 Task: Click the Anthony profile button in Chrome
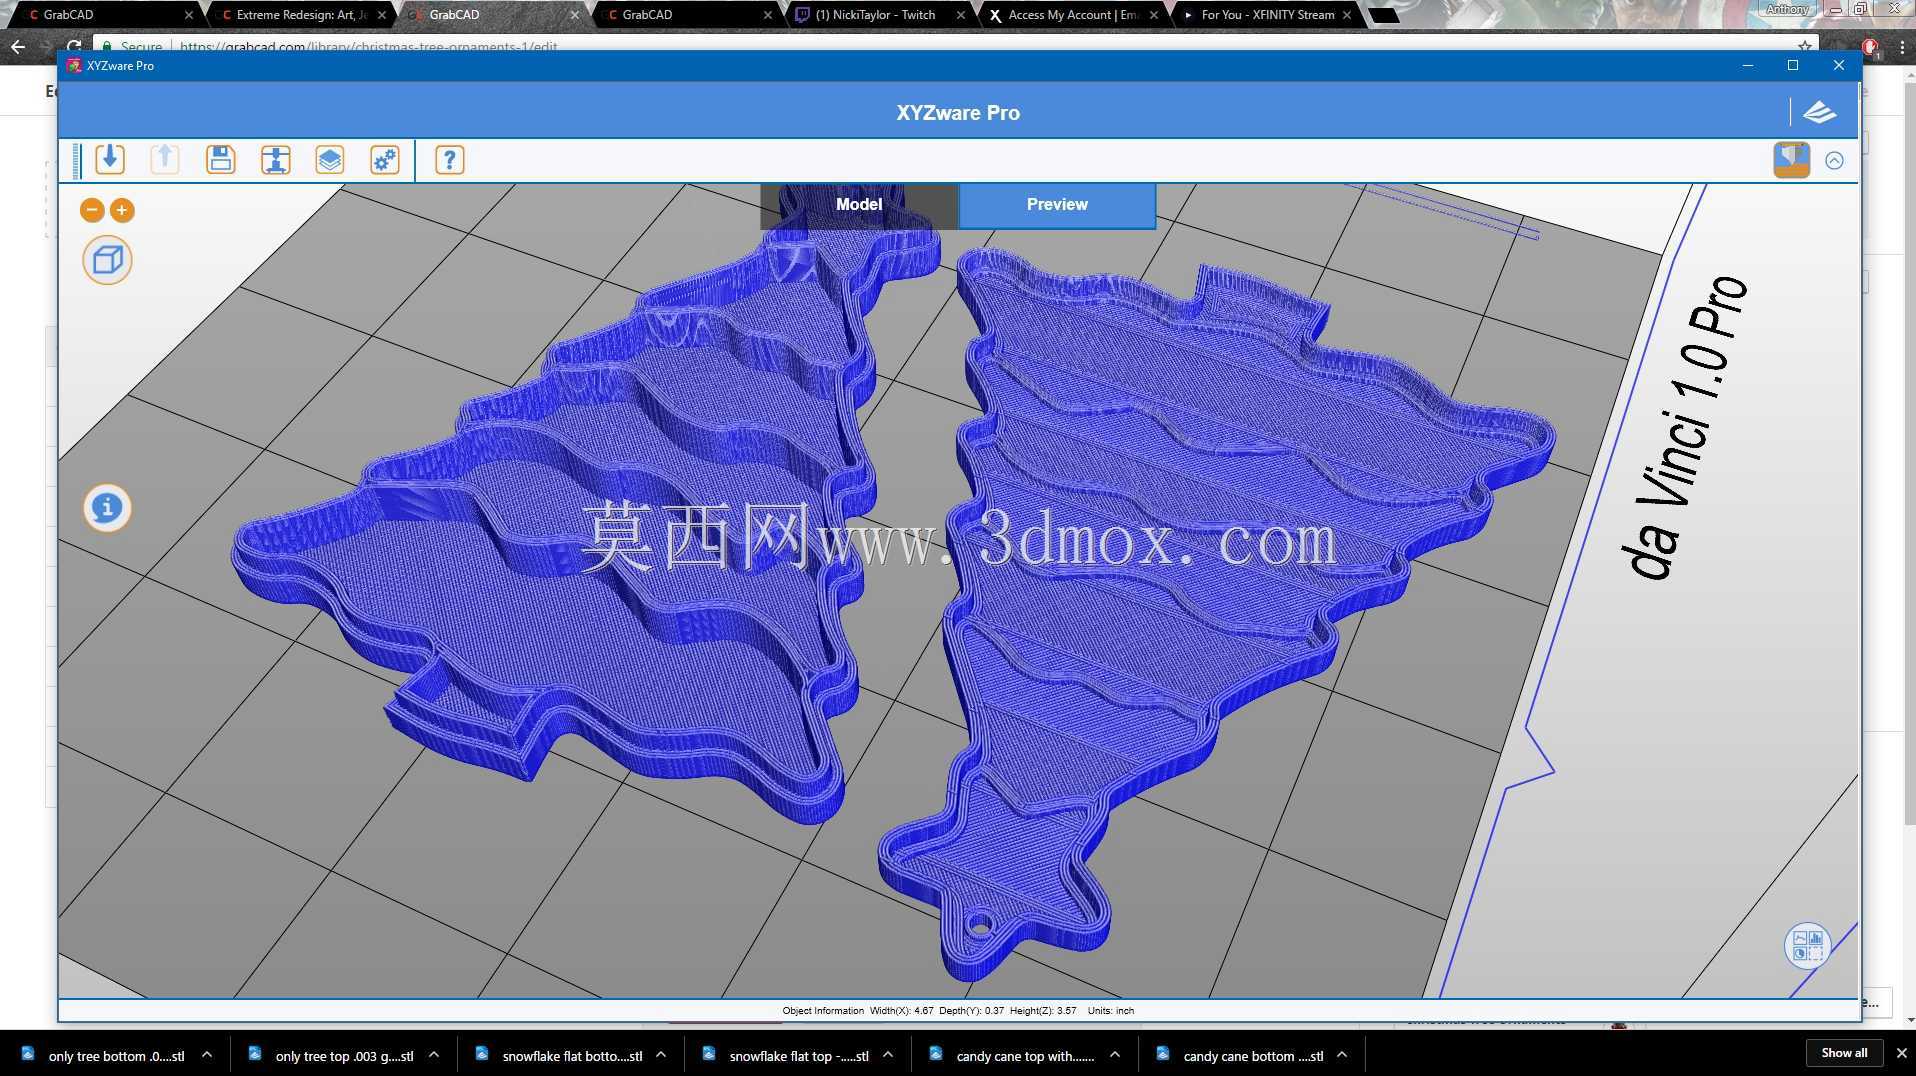[1788, 9]
